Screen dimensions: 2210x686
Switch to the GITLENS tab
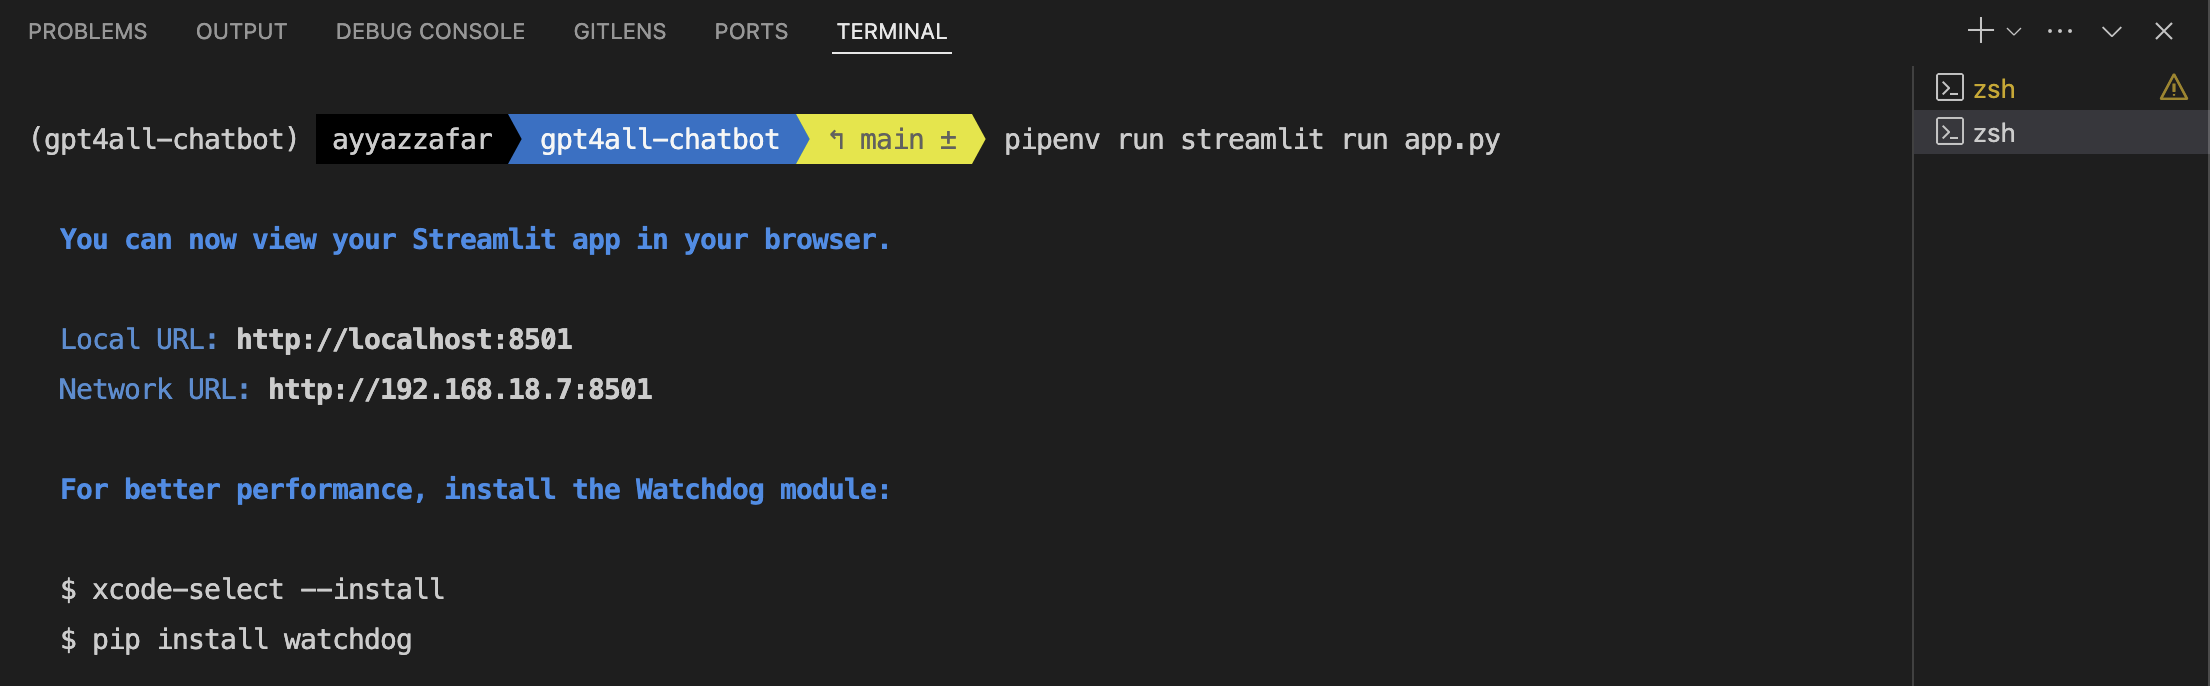tap(619, 32)
